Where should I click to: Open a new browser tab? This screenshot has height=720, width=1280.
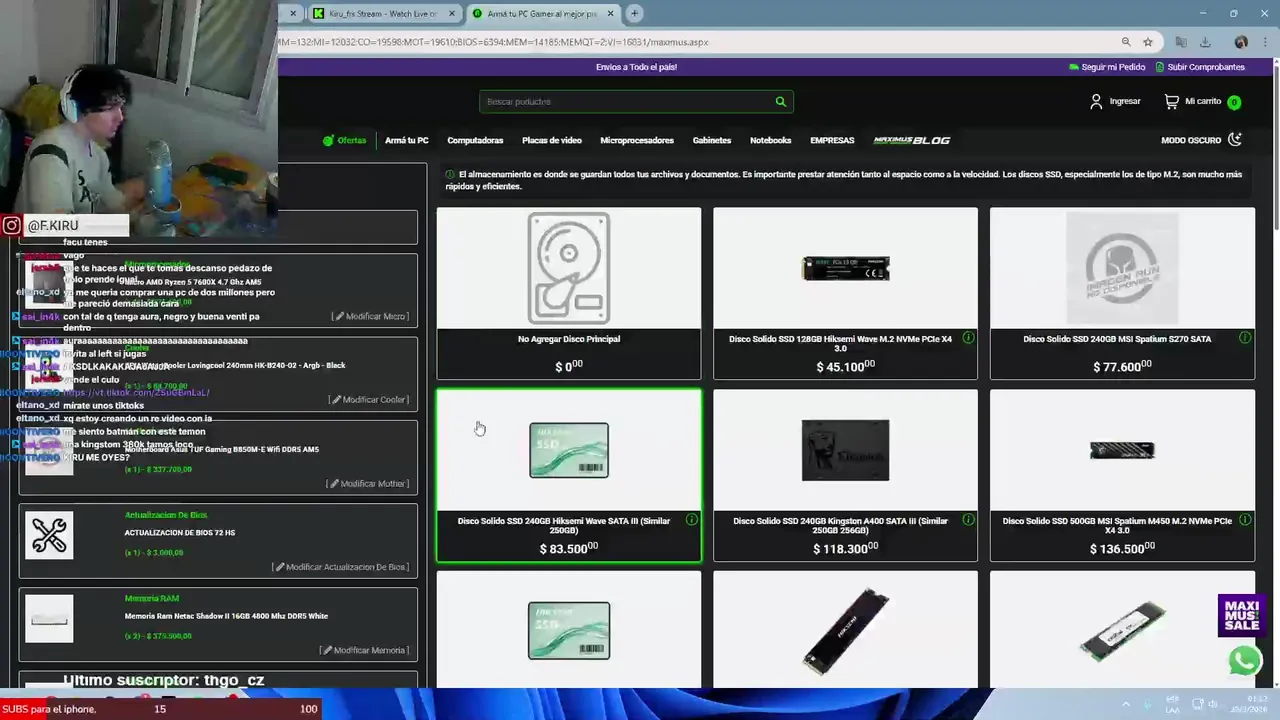point(634,13)
